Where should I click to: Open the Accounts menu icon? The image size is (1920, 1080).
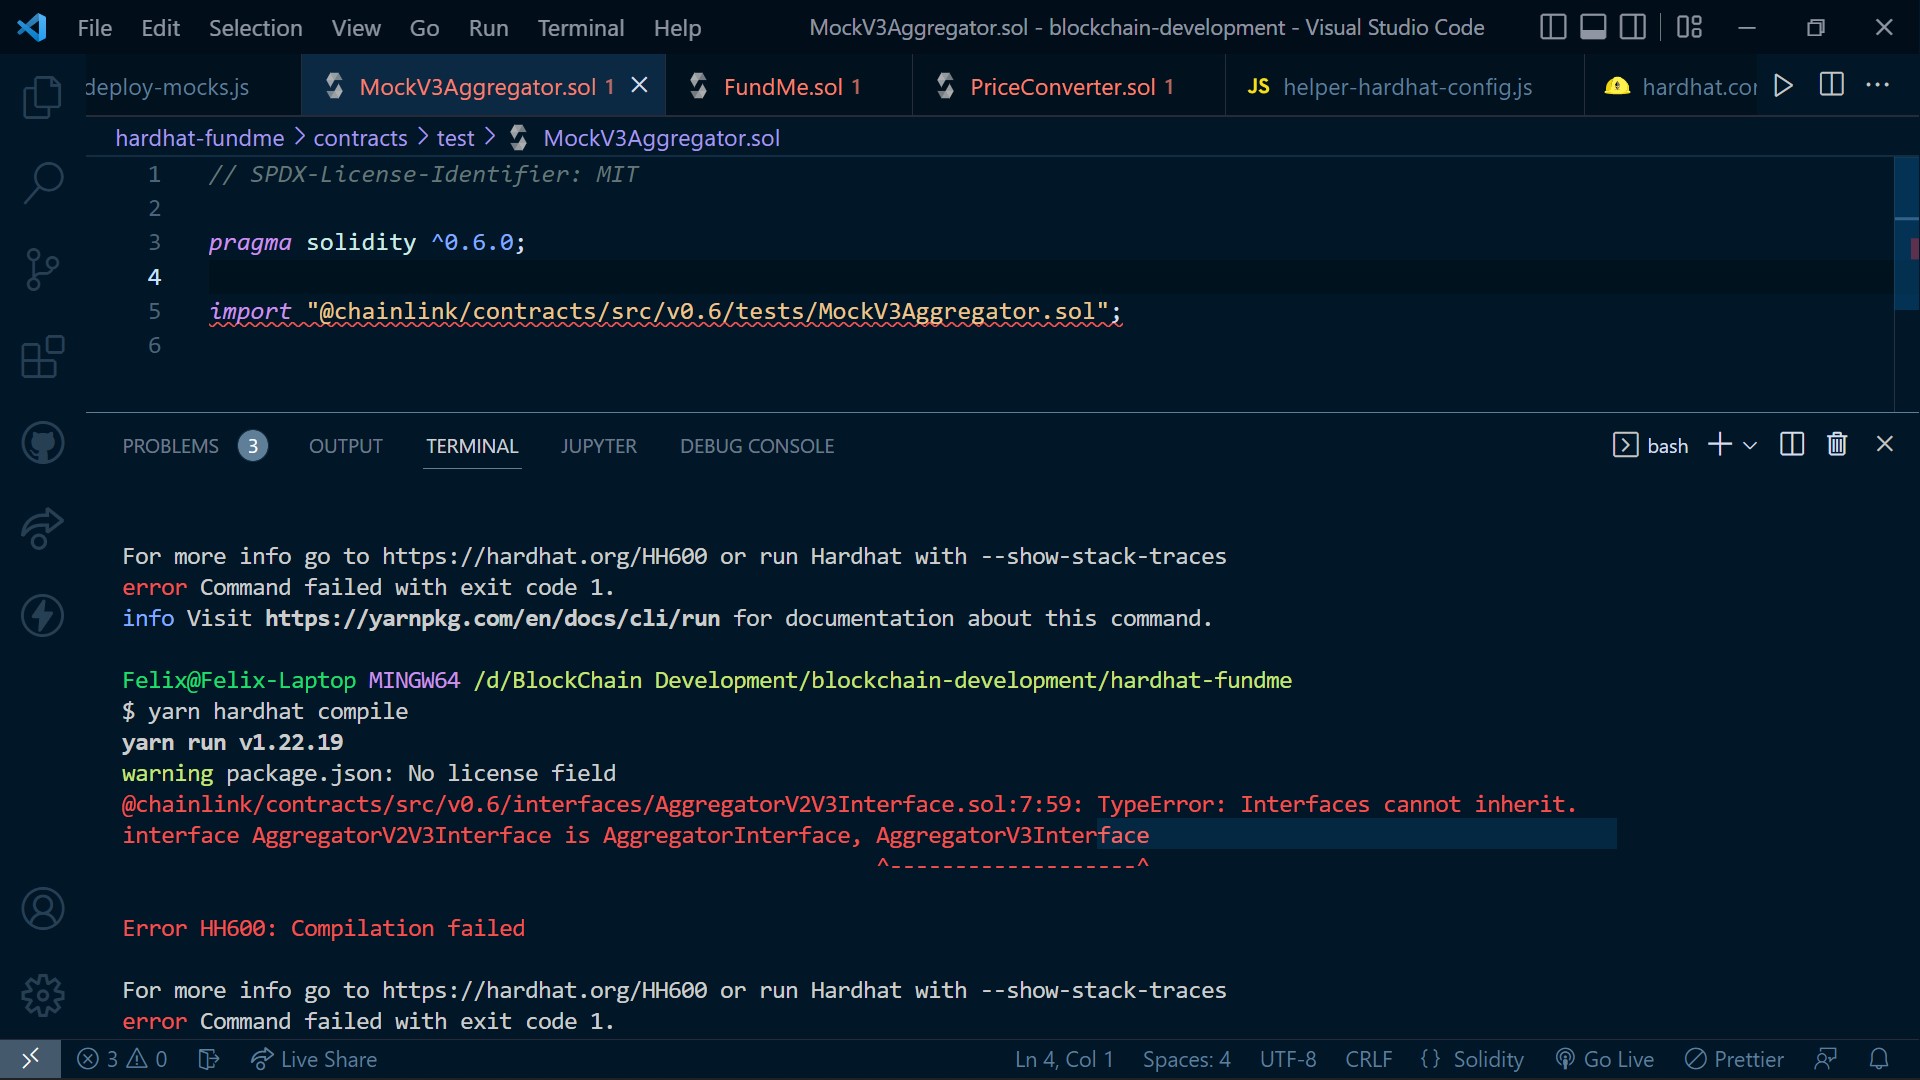(x=42, y=909)
